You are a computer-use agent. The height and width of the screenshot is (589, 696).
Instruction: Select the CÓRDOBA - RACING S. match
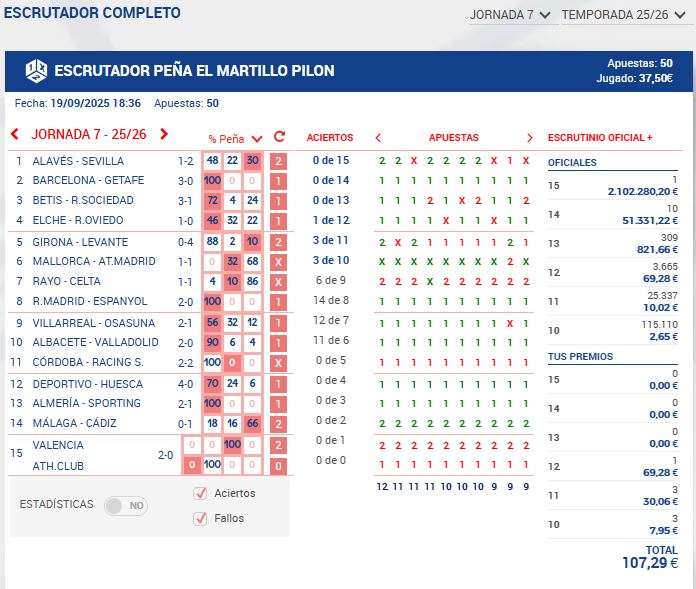click(x=88, y=362)
